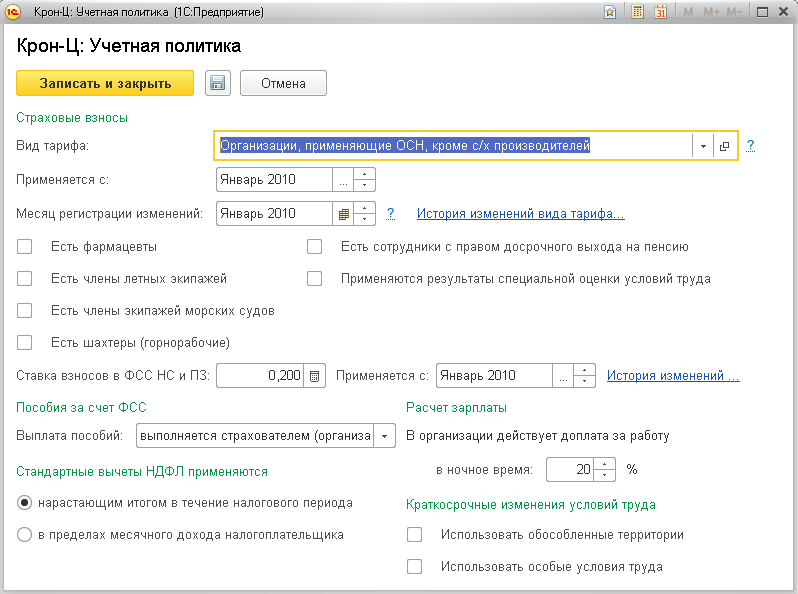Increase the night-time surcharge percent with the up spinner
Viewport: 798px width, 594px height.
click(x=604, y=463)
